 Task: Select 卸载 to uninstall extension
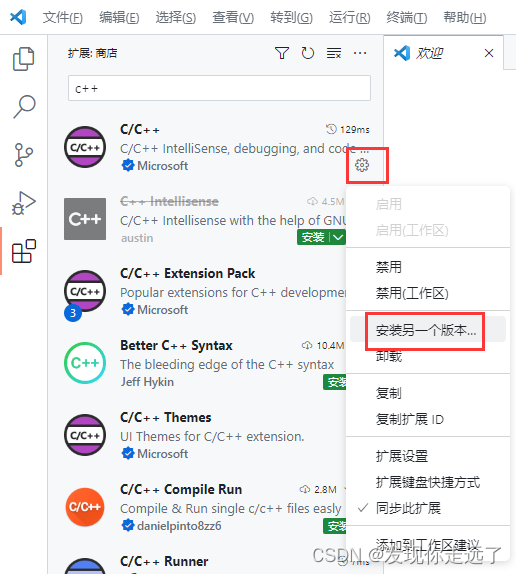428,356
